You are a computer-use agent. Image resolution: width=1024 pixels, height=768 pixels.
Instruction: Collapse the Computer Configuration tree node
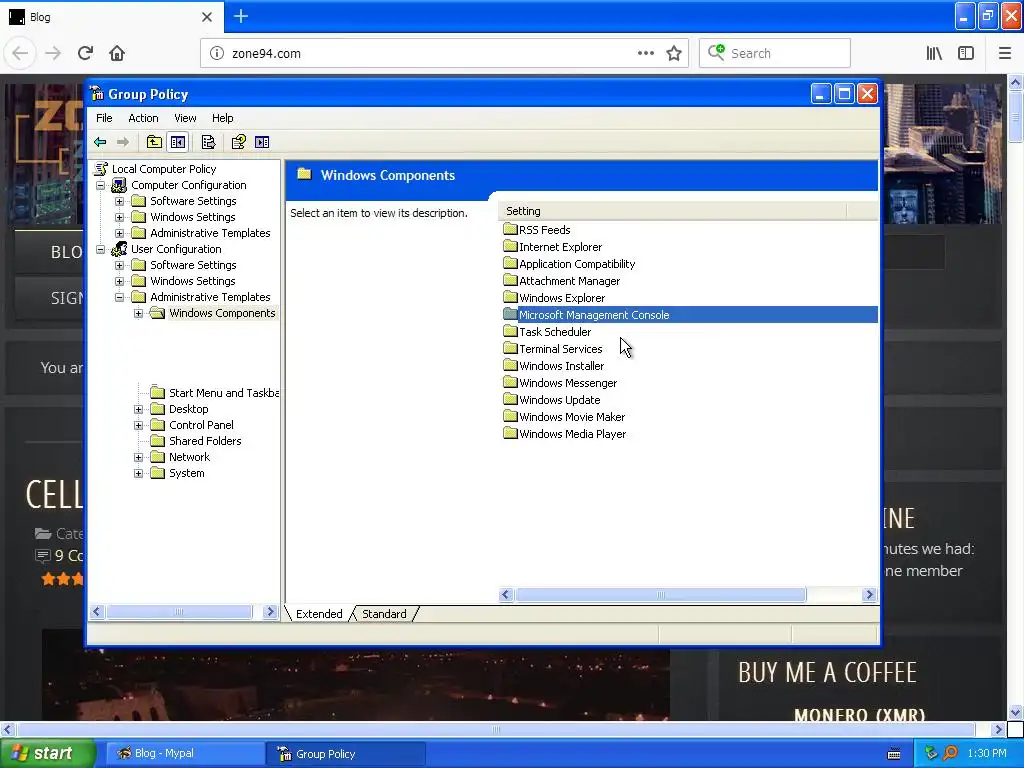point(101,185)
